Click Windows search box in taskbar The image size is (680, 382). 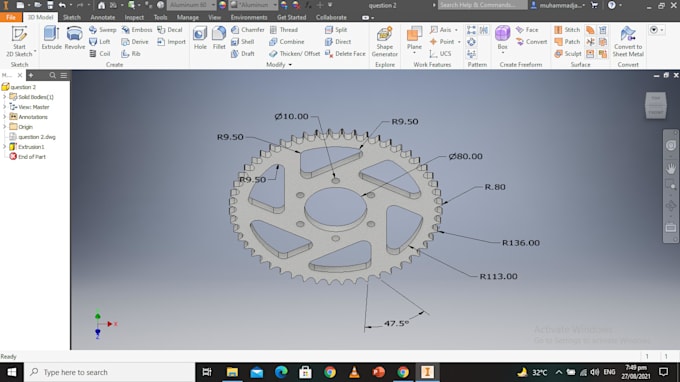click(x=110, y=372)
